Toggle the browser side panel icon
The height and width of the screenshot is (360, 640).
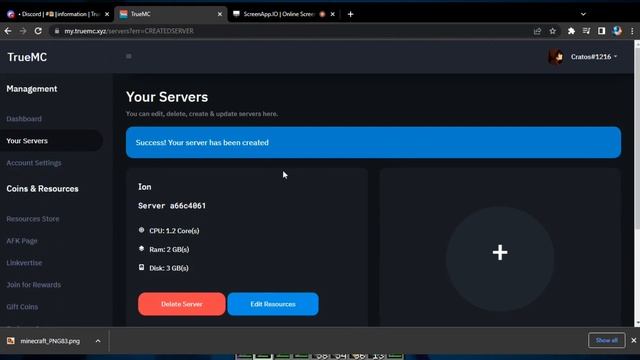601,31
